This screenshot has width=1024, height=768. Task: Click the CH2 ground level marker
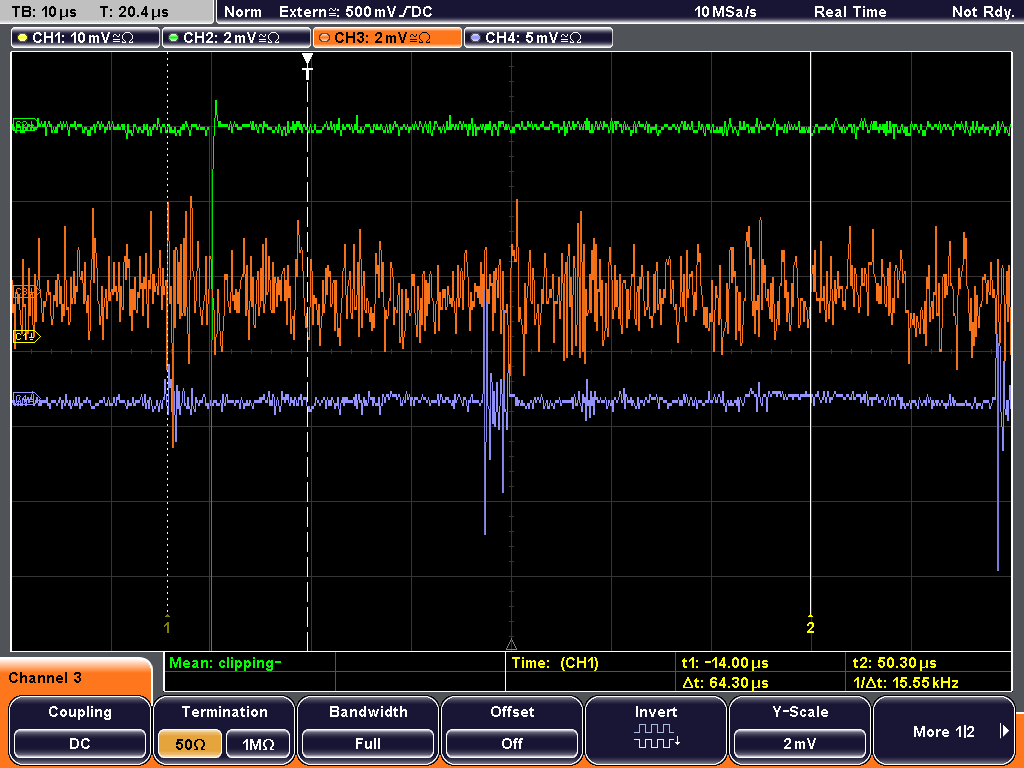(x=25, y=125)
